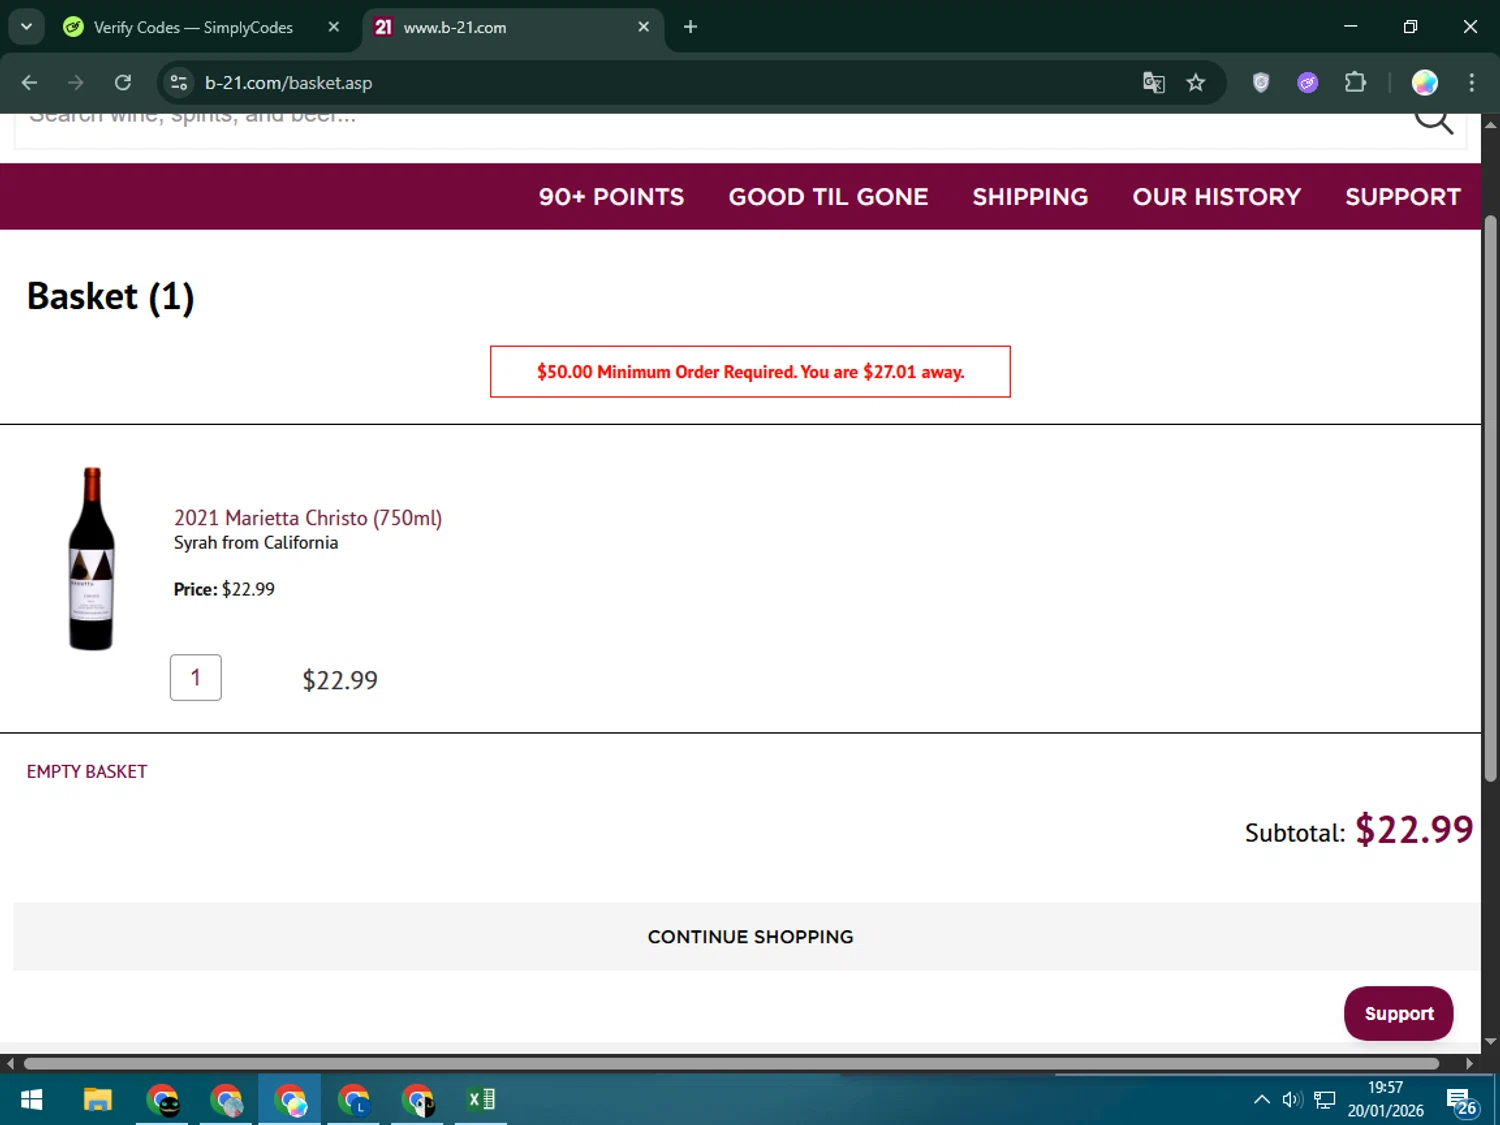Click the Subtotal $22.99 amount

(x=1414, y=830)
